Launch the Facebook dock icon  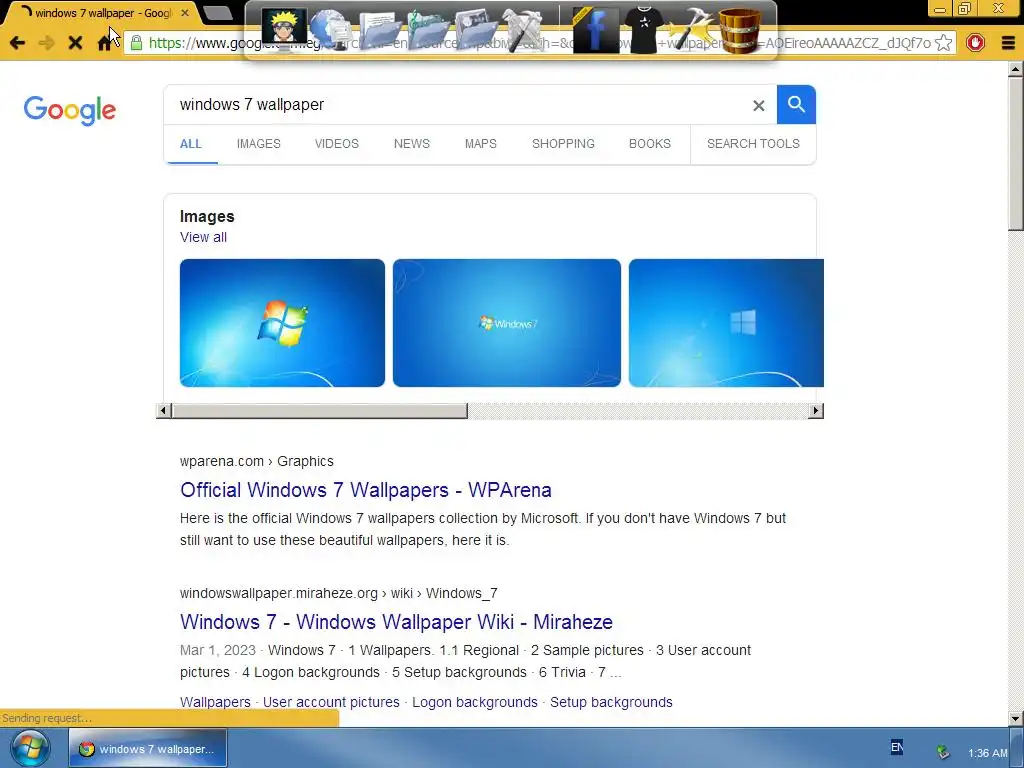[596, 29]
